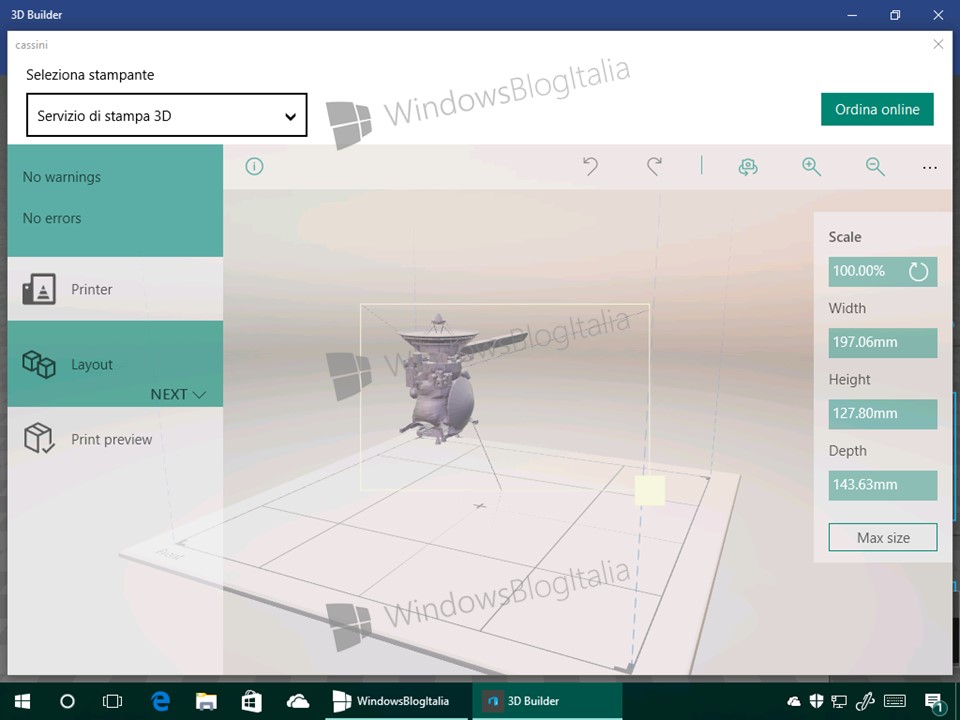This screenshot has height=720, width=960.
Task: Open OneDrive cloud icon in system tray
Action: click(793, 702)
